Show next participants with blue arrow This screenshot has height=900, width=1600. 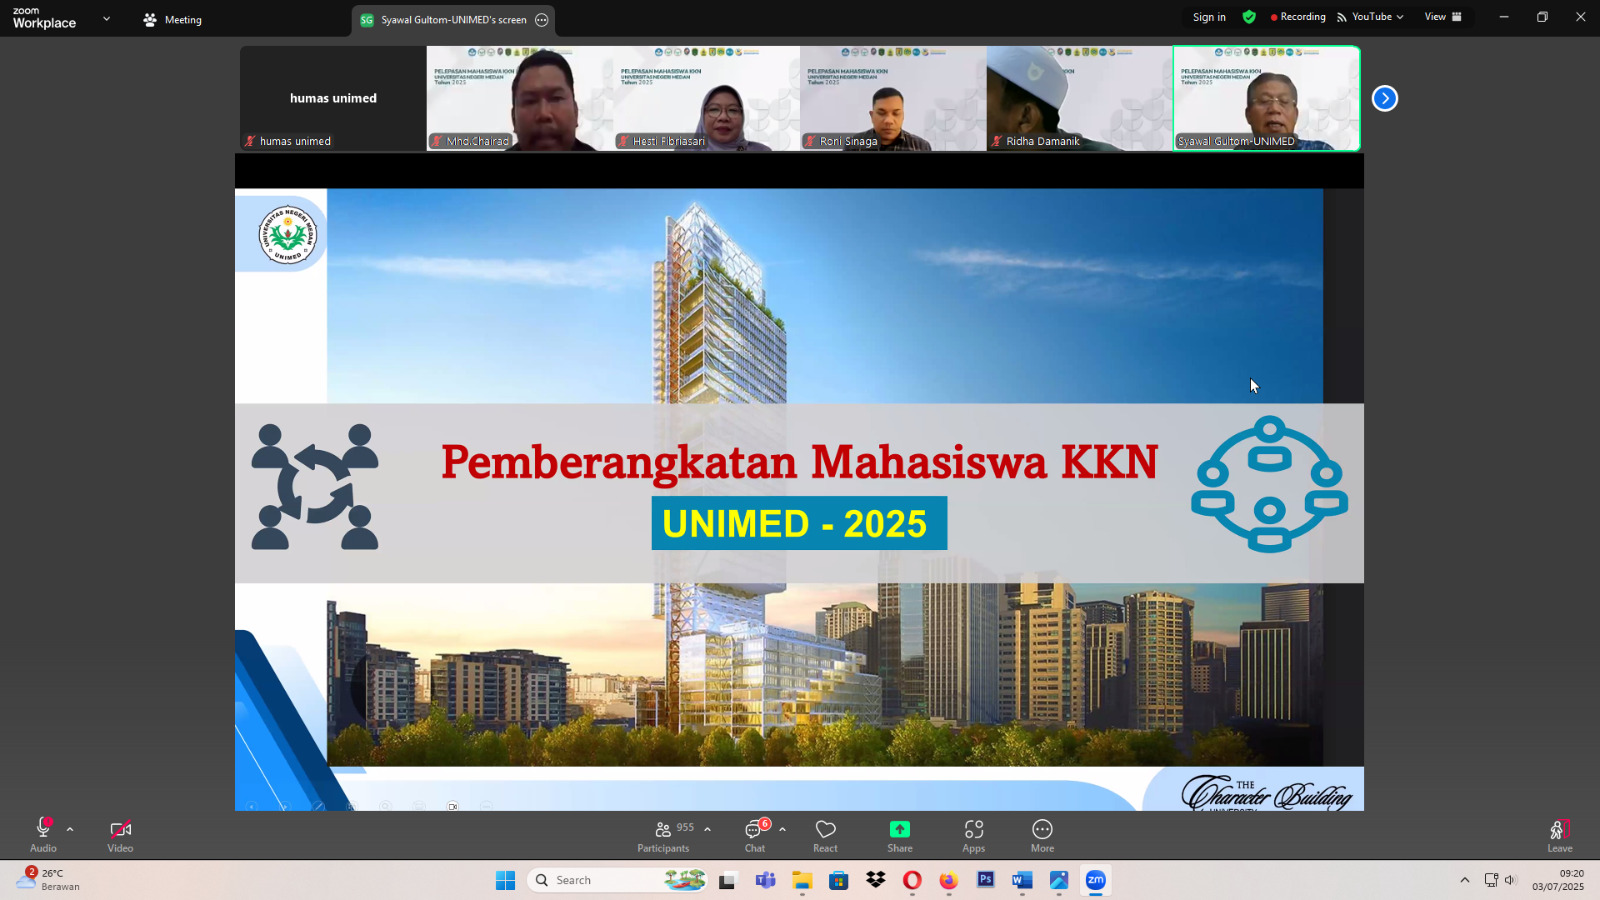[1384, 98]
